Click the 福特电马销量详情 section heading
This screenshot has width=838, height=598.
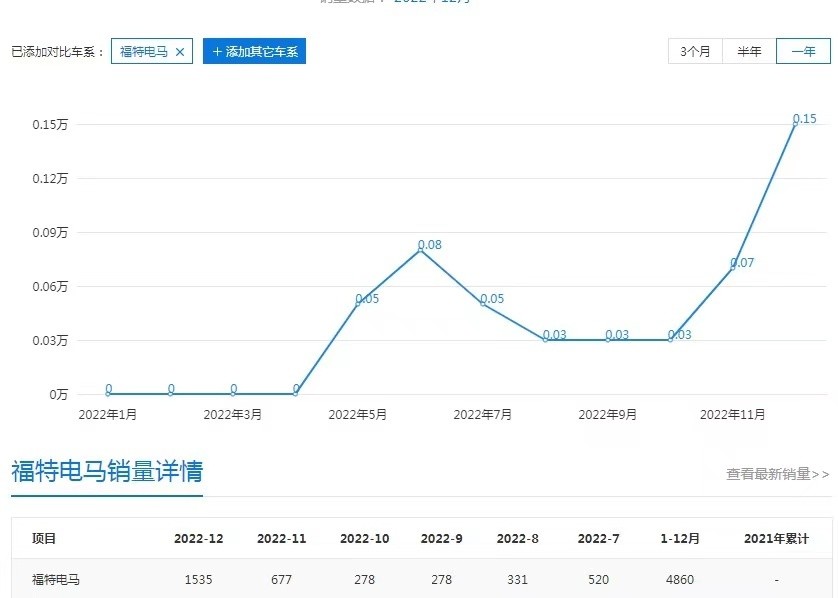[107, 471]
